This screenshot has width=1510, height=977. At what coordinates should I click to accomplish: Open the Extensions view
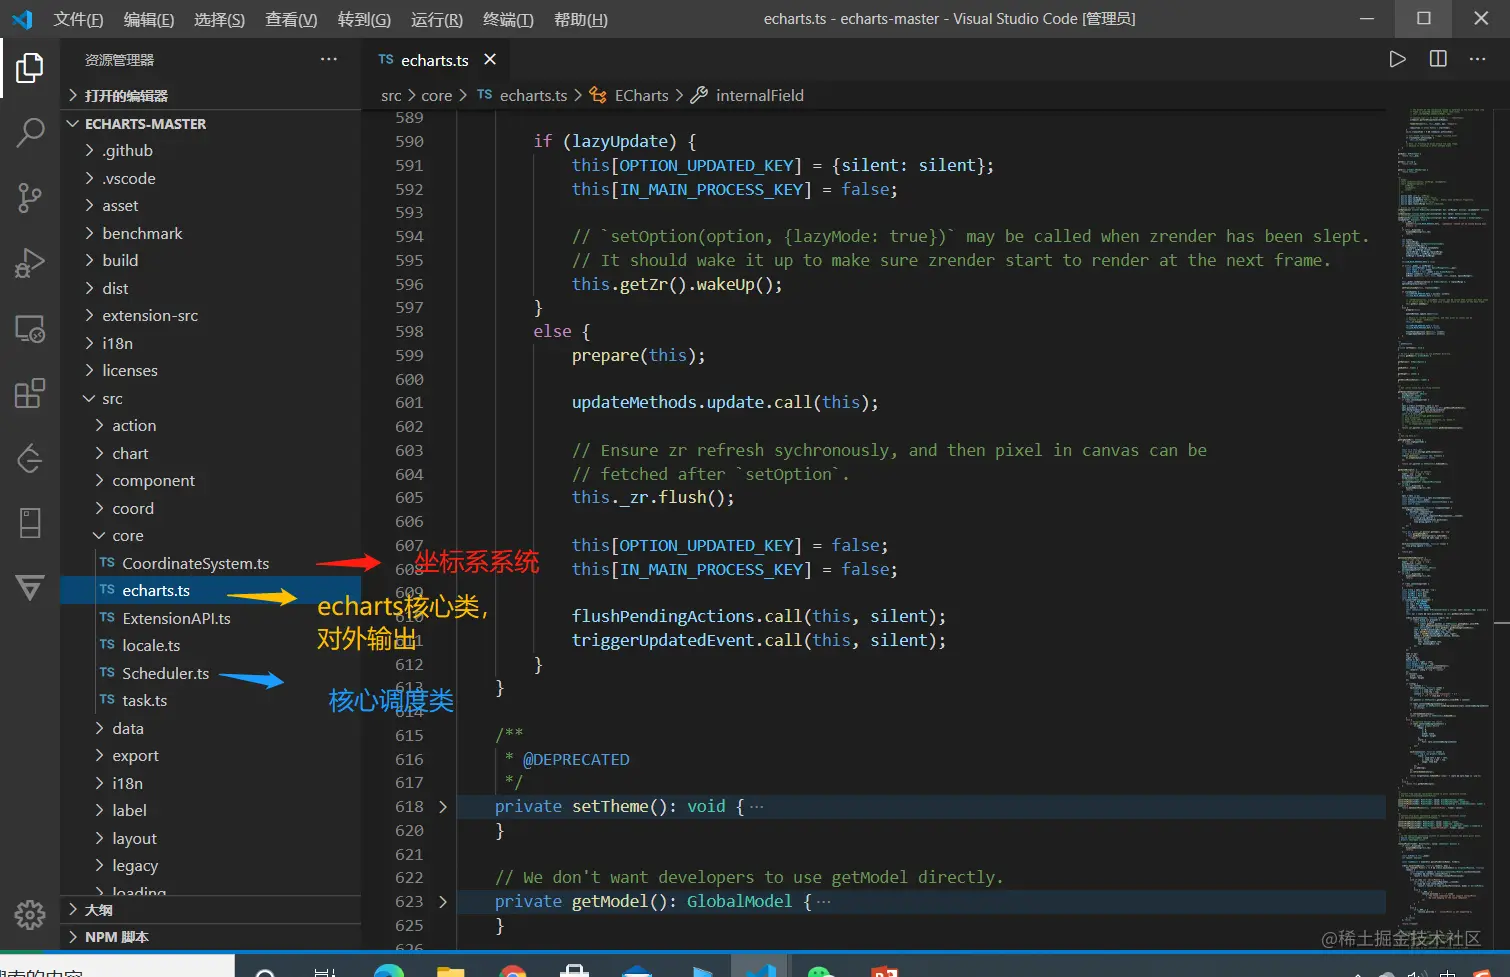30,393
